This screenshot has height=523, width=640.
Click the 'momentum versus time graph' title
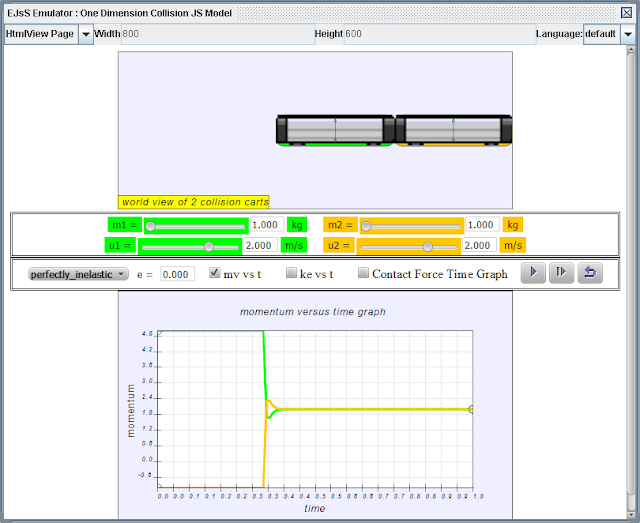[313, 312]
